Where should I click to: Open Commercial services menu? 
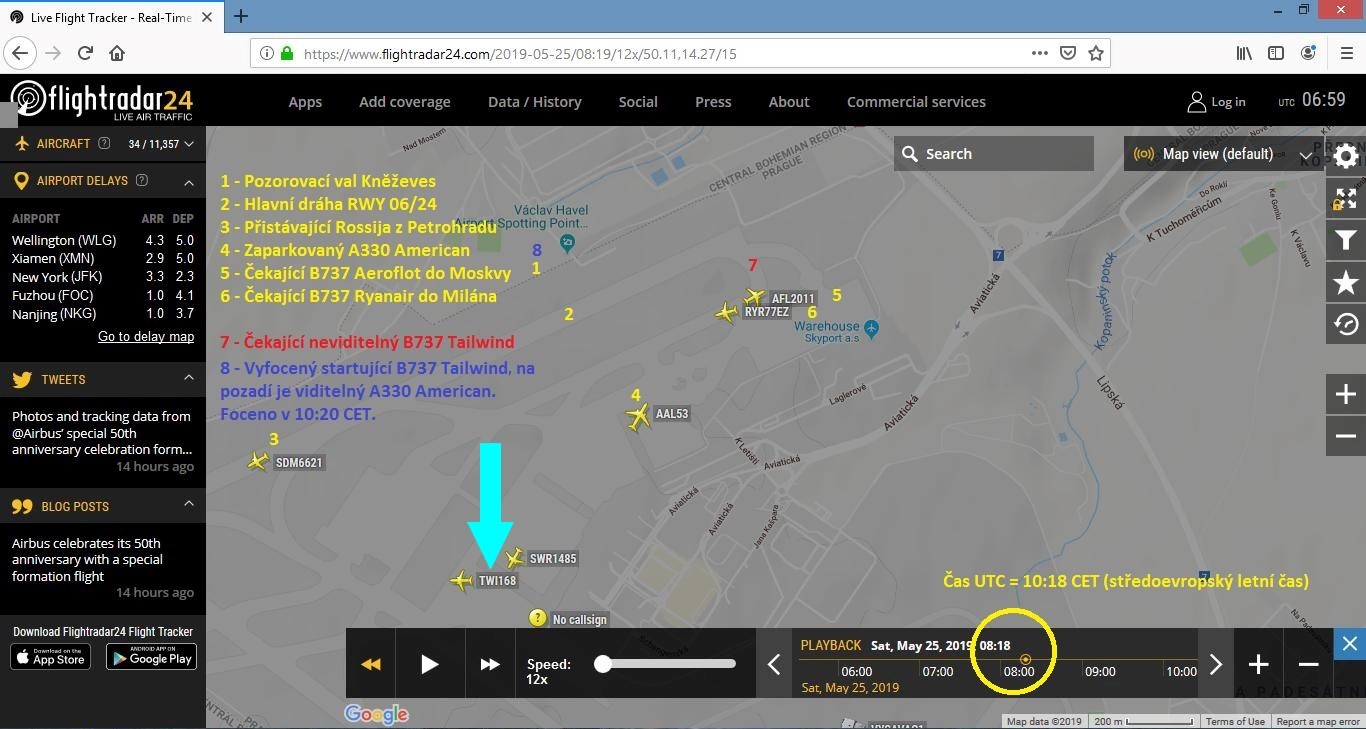click(916, 102)
